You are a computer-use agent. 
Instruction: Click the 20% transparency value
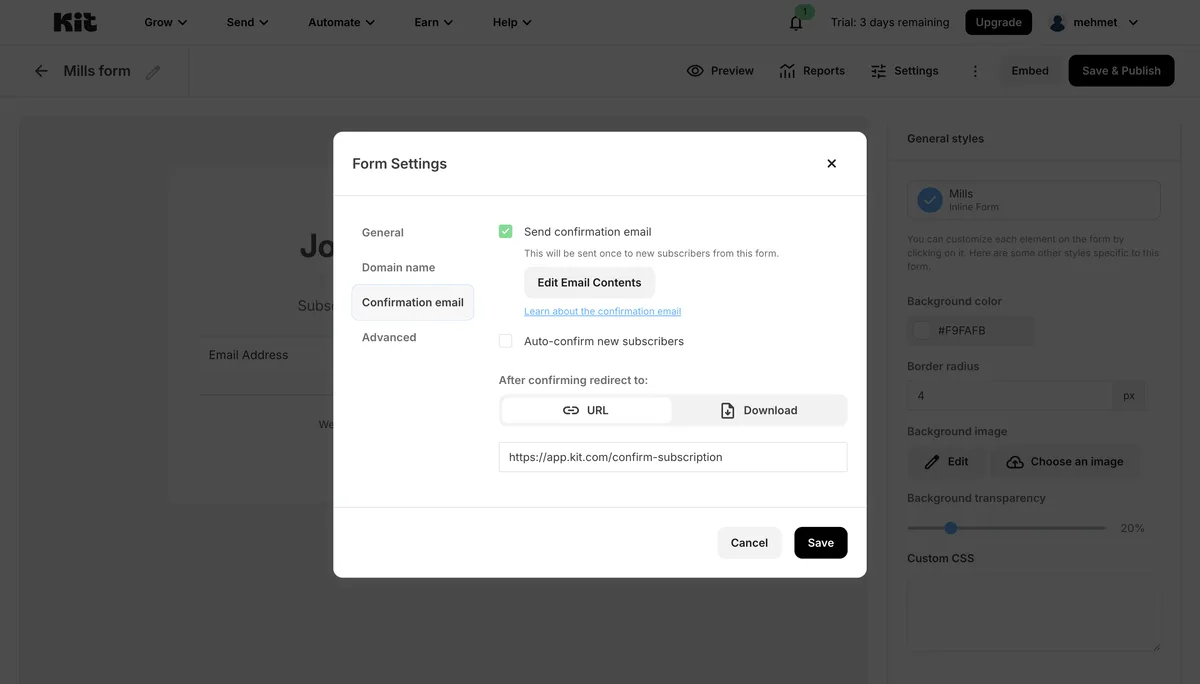tap(1132, 528)
